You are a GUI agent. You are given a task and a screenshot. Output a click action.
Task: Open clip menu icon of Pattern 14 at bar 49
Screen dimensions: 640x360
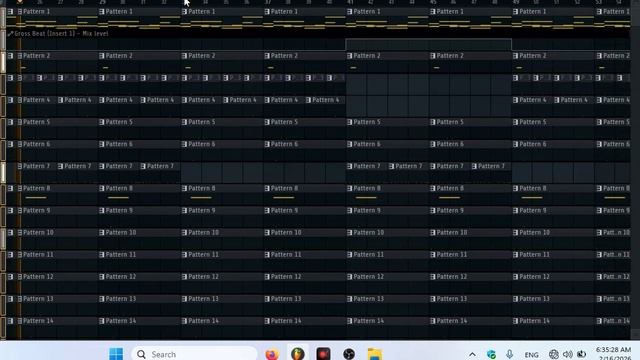click(516, 321)
